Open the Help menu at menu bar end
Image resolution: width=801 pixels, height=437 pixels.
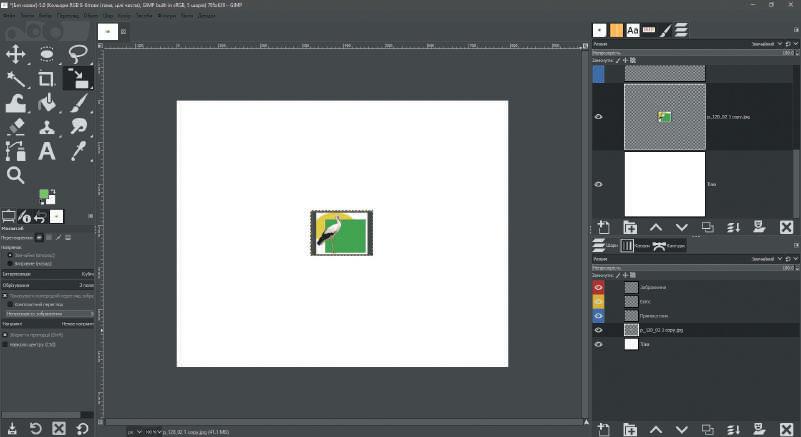point(206,16)
